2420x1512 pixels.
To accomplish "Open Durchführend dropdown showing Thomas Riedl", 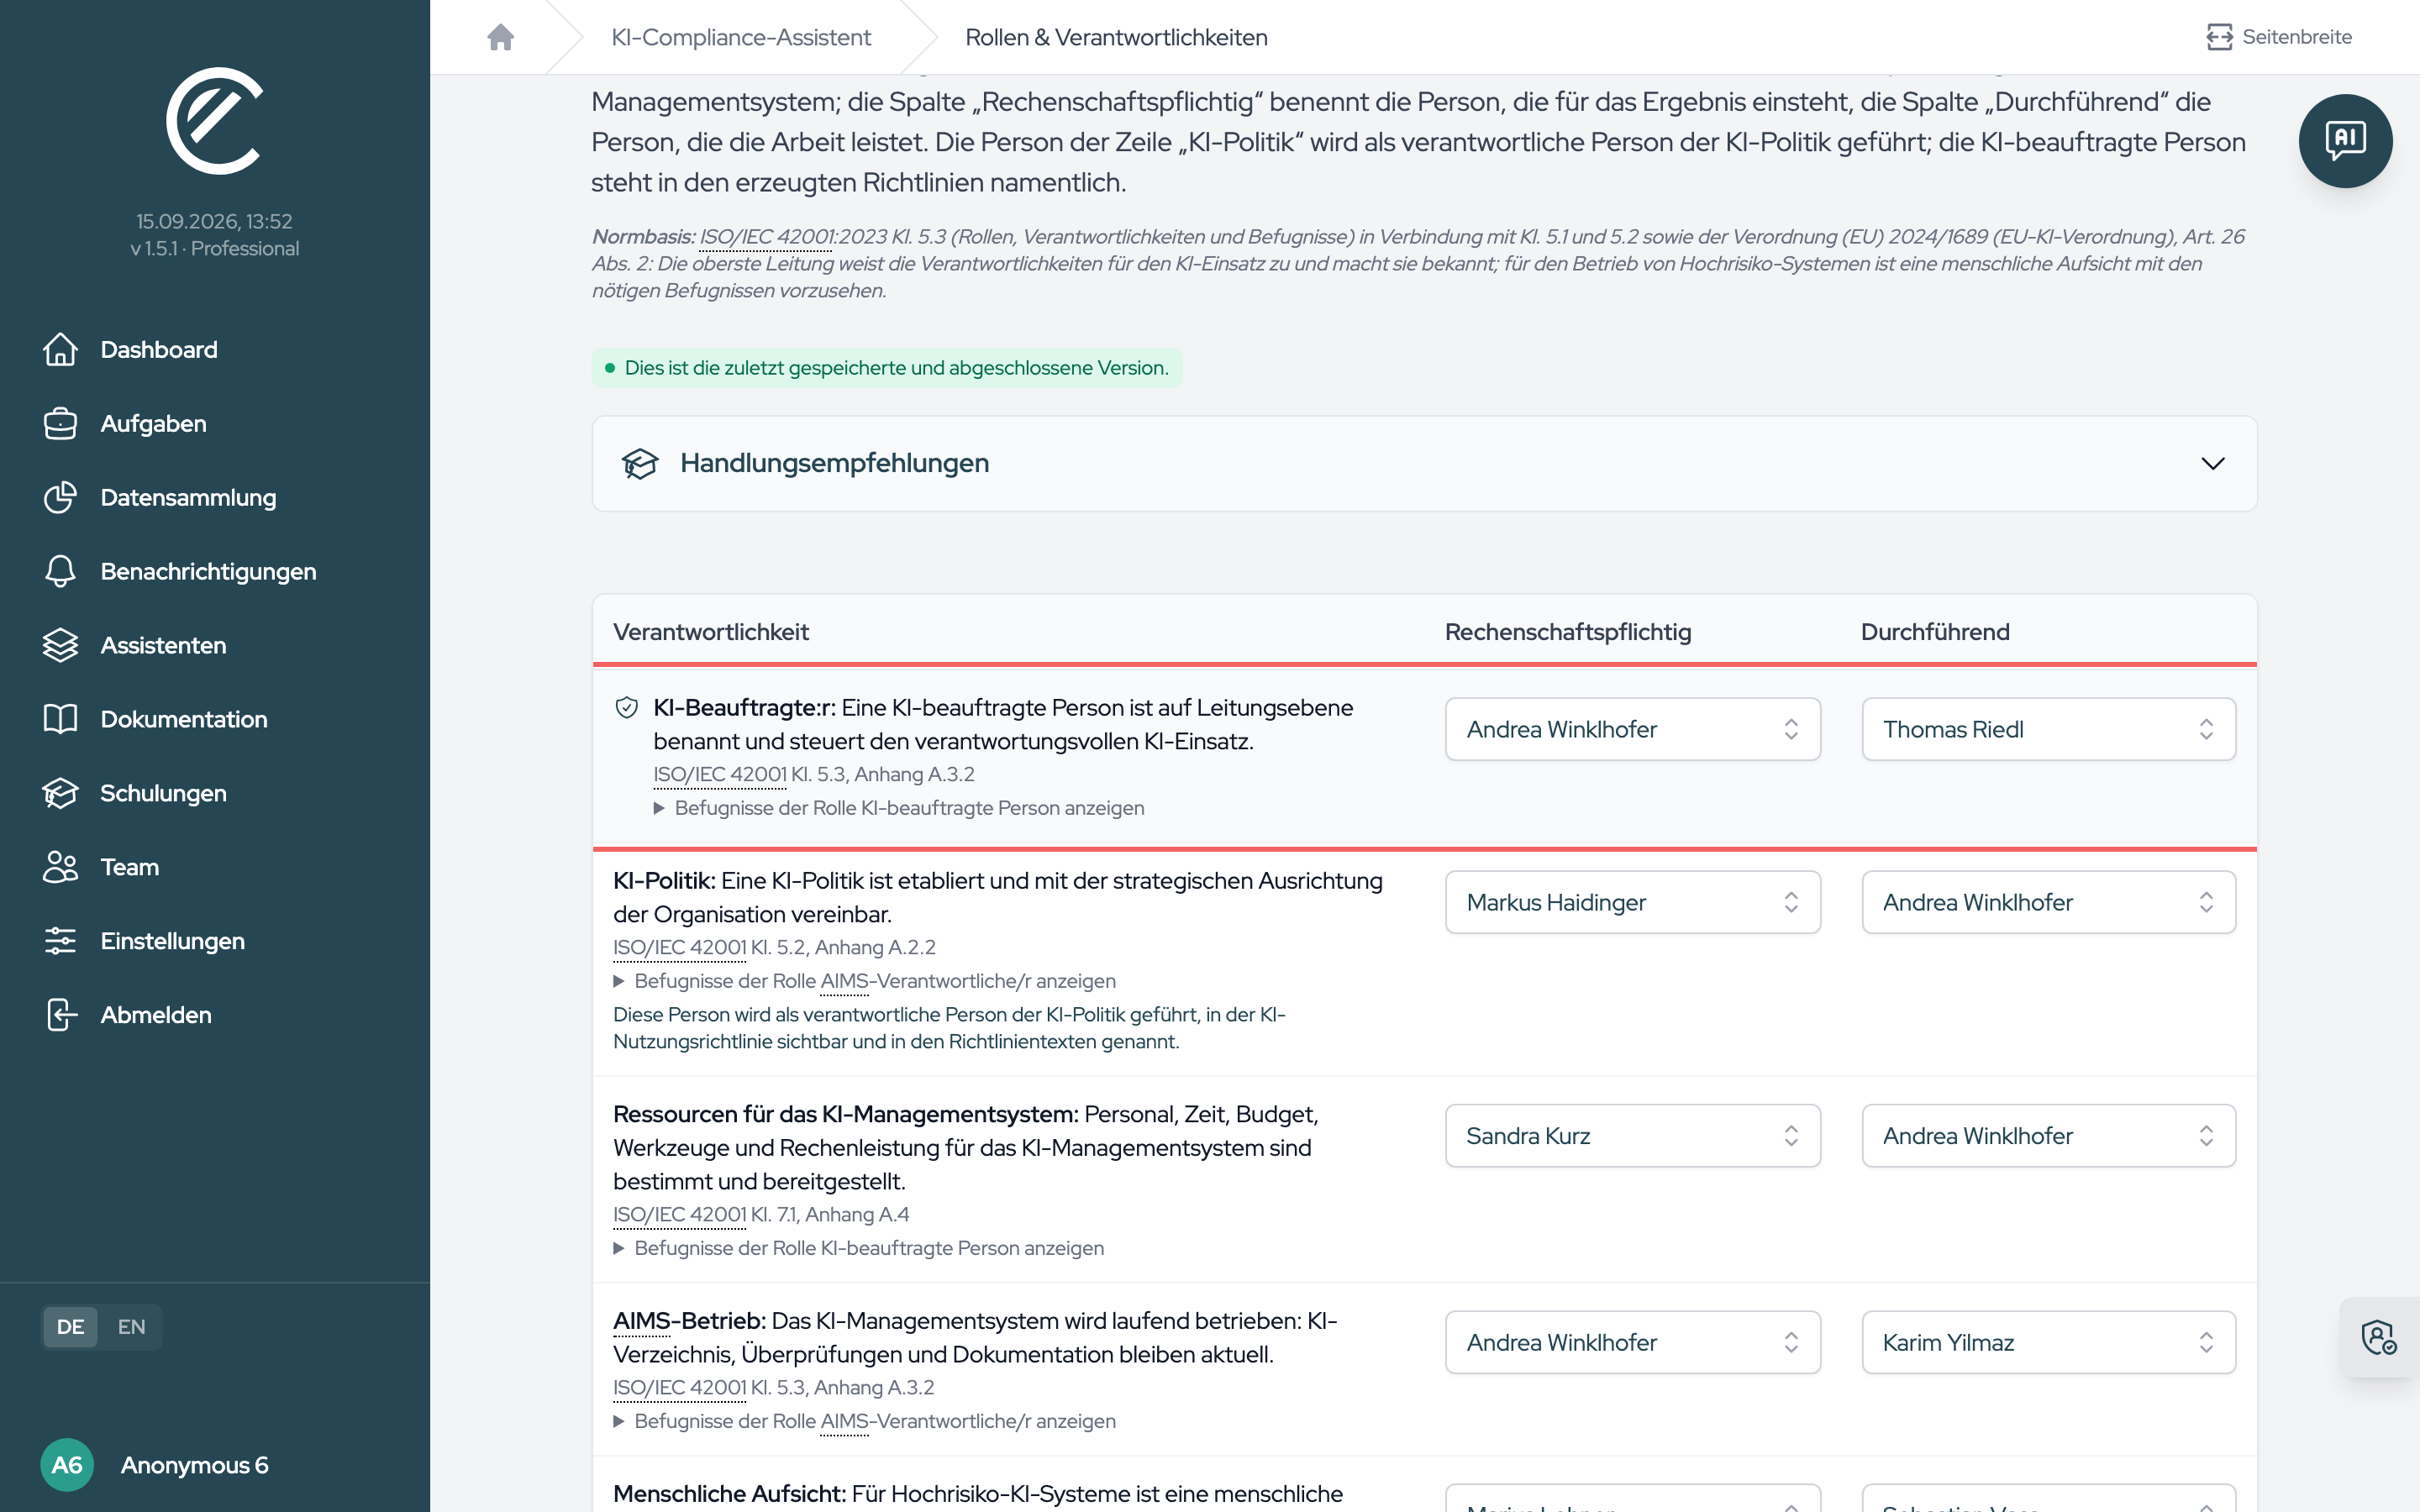I will tap(2048, 729).
